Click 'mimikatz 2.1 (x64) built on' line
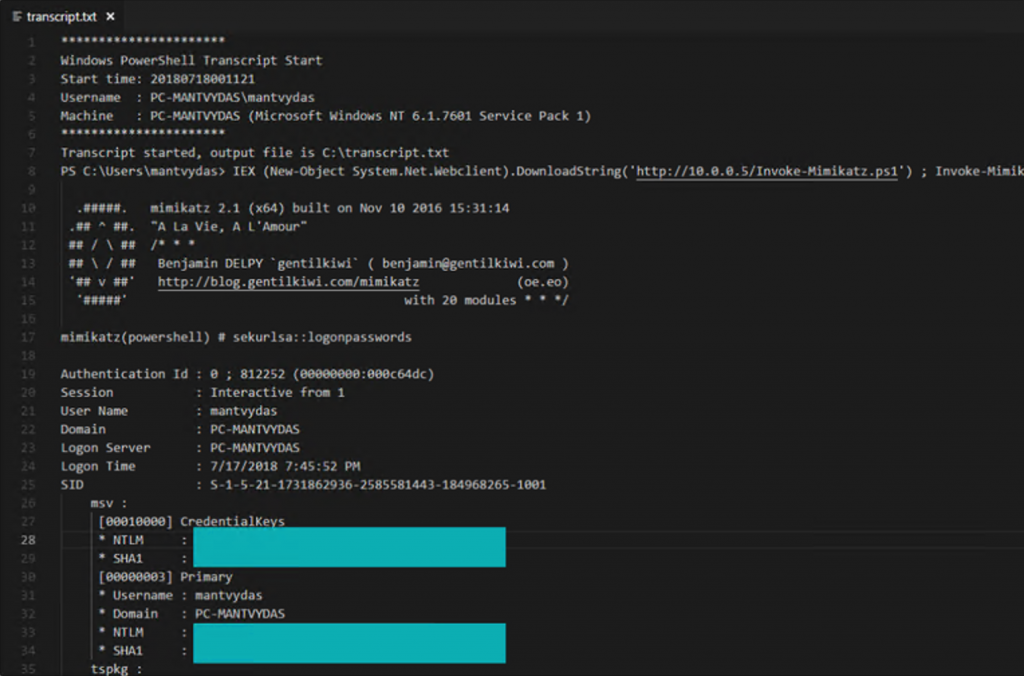Image resolution: width=1024 pixels, height=676 pixels. click(329, 208)
